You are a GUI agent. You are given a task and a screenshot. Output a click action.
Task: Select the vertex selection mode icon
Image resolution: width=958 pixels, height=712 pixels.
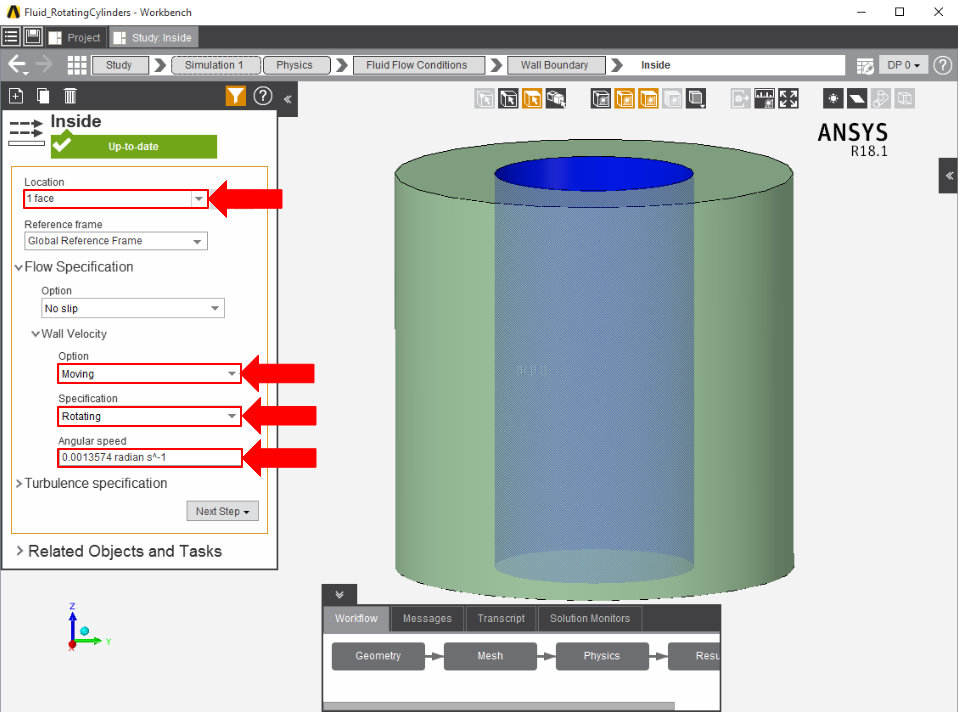[484, 98]
